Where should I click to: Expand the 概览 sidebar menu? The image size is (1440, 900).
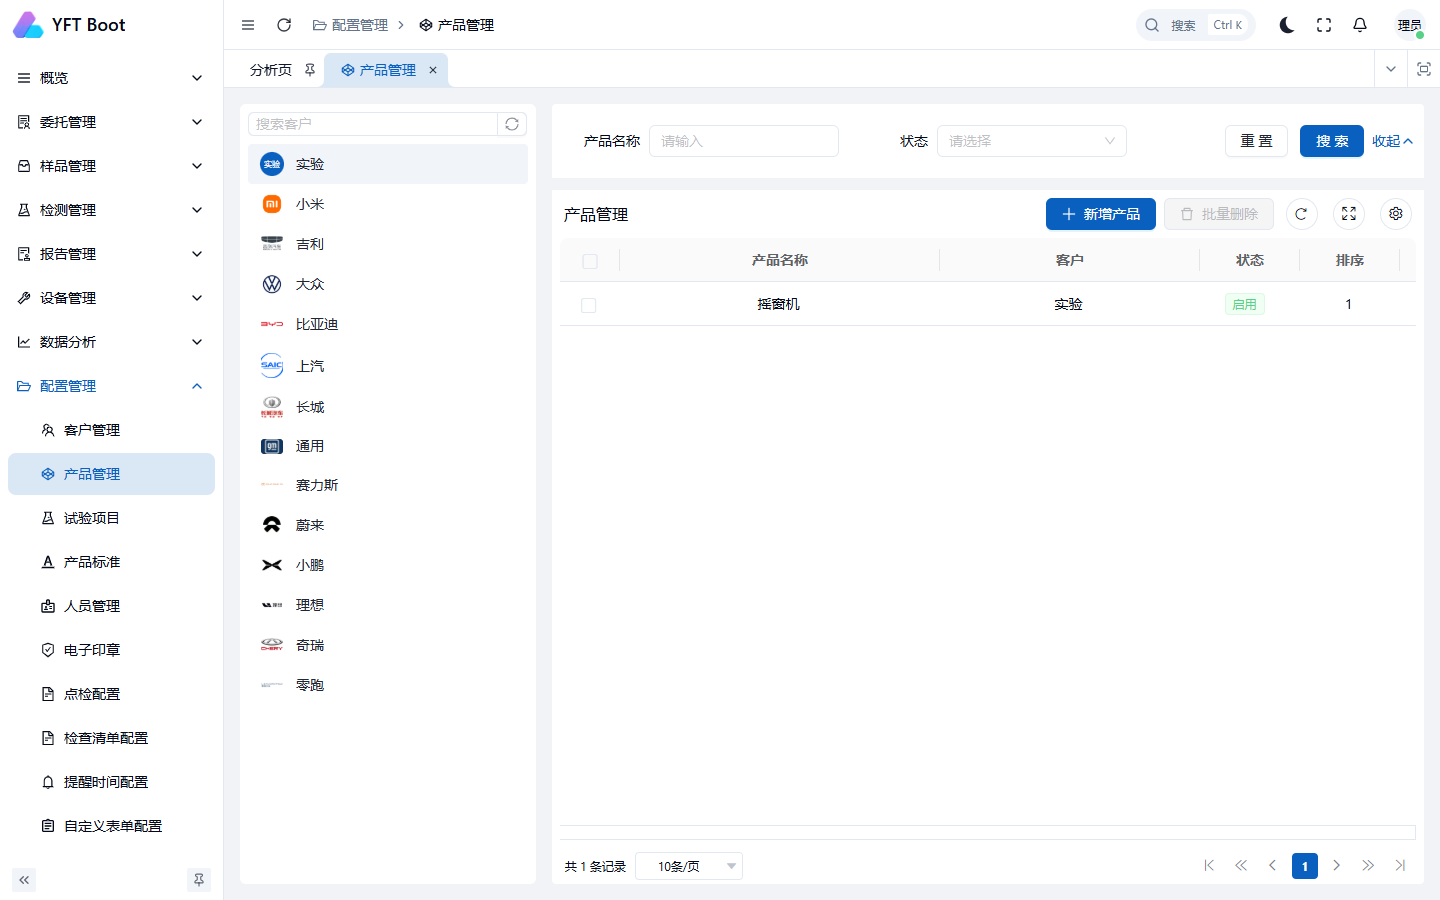pyautogui.click(x=111, y=78)
